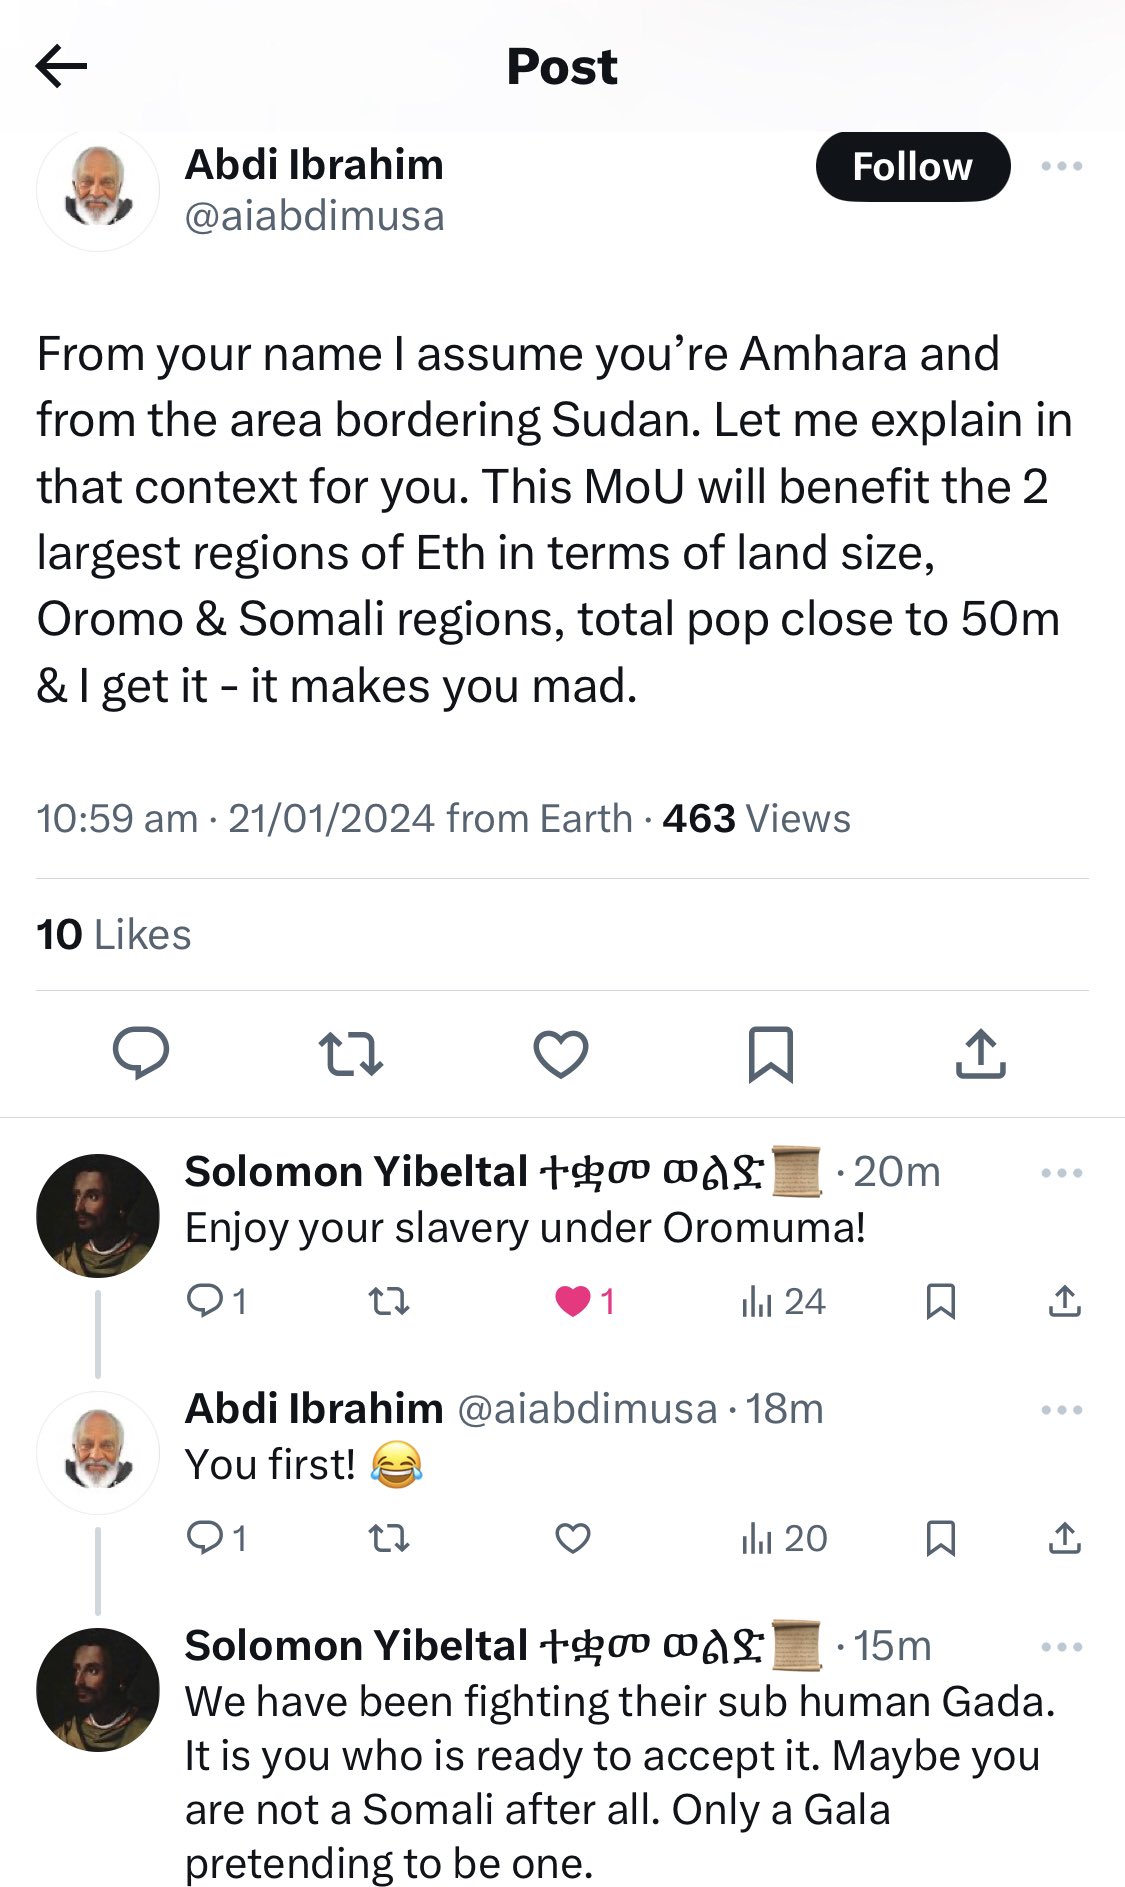The width and height of the screenshot is (1125, 1887).
Task: Open Abdi Ibrahim's profile picture at top
Action: pyautogui.click(x=98, y=189)
